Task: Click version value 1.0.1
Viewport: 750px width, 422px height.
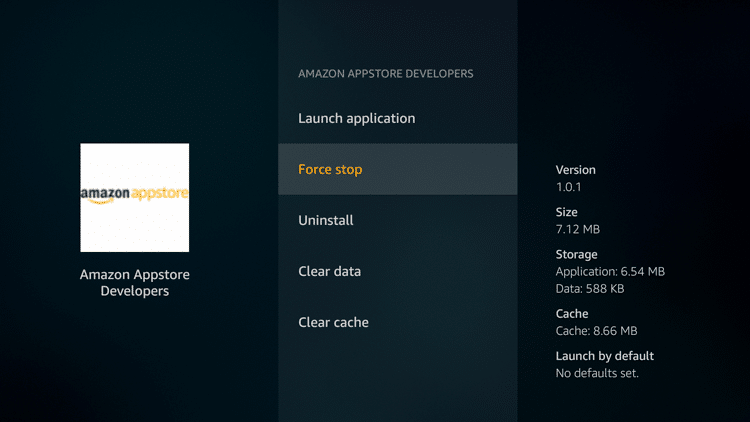Action: click(568, 187)
